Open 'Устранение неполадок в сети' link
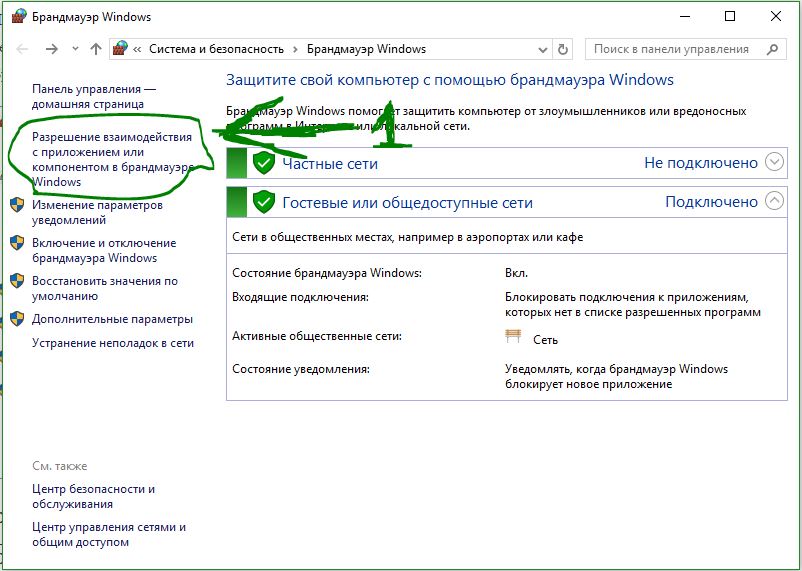The height and width of the screenshot is (571, 802). (x=113, y=343)
